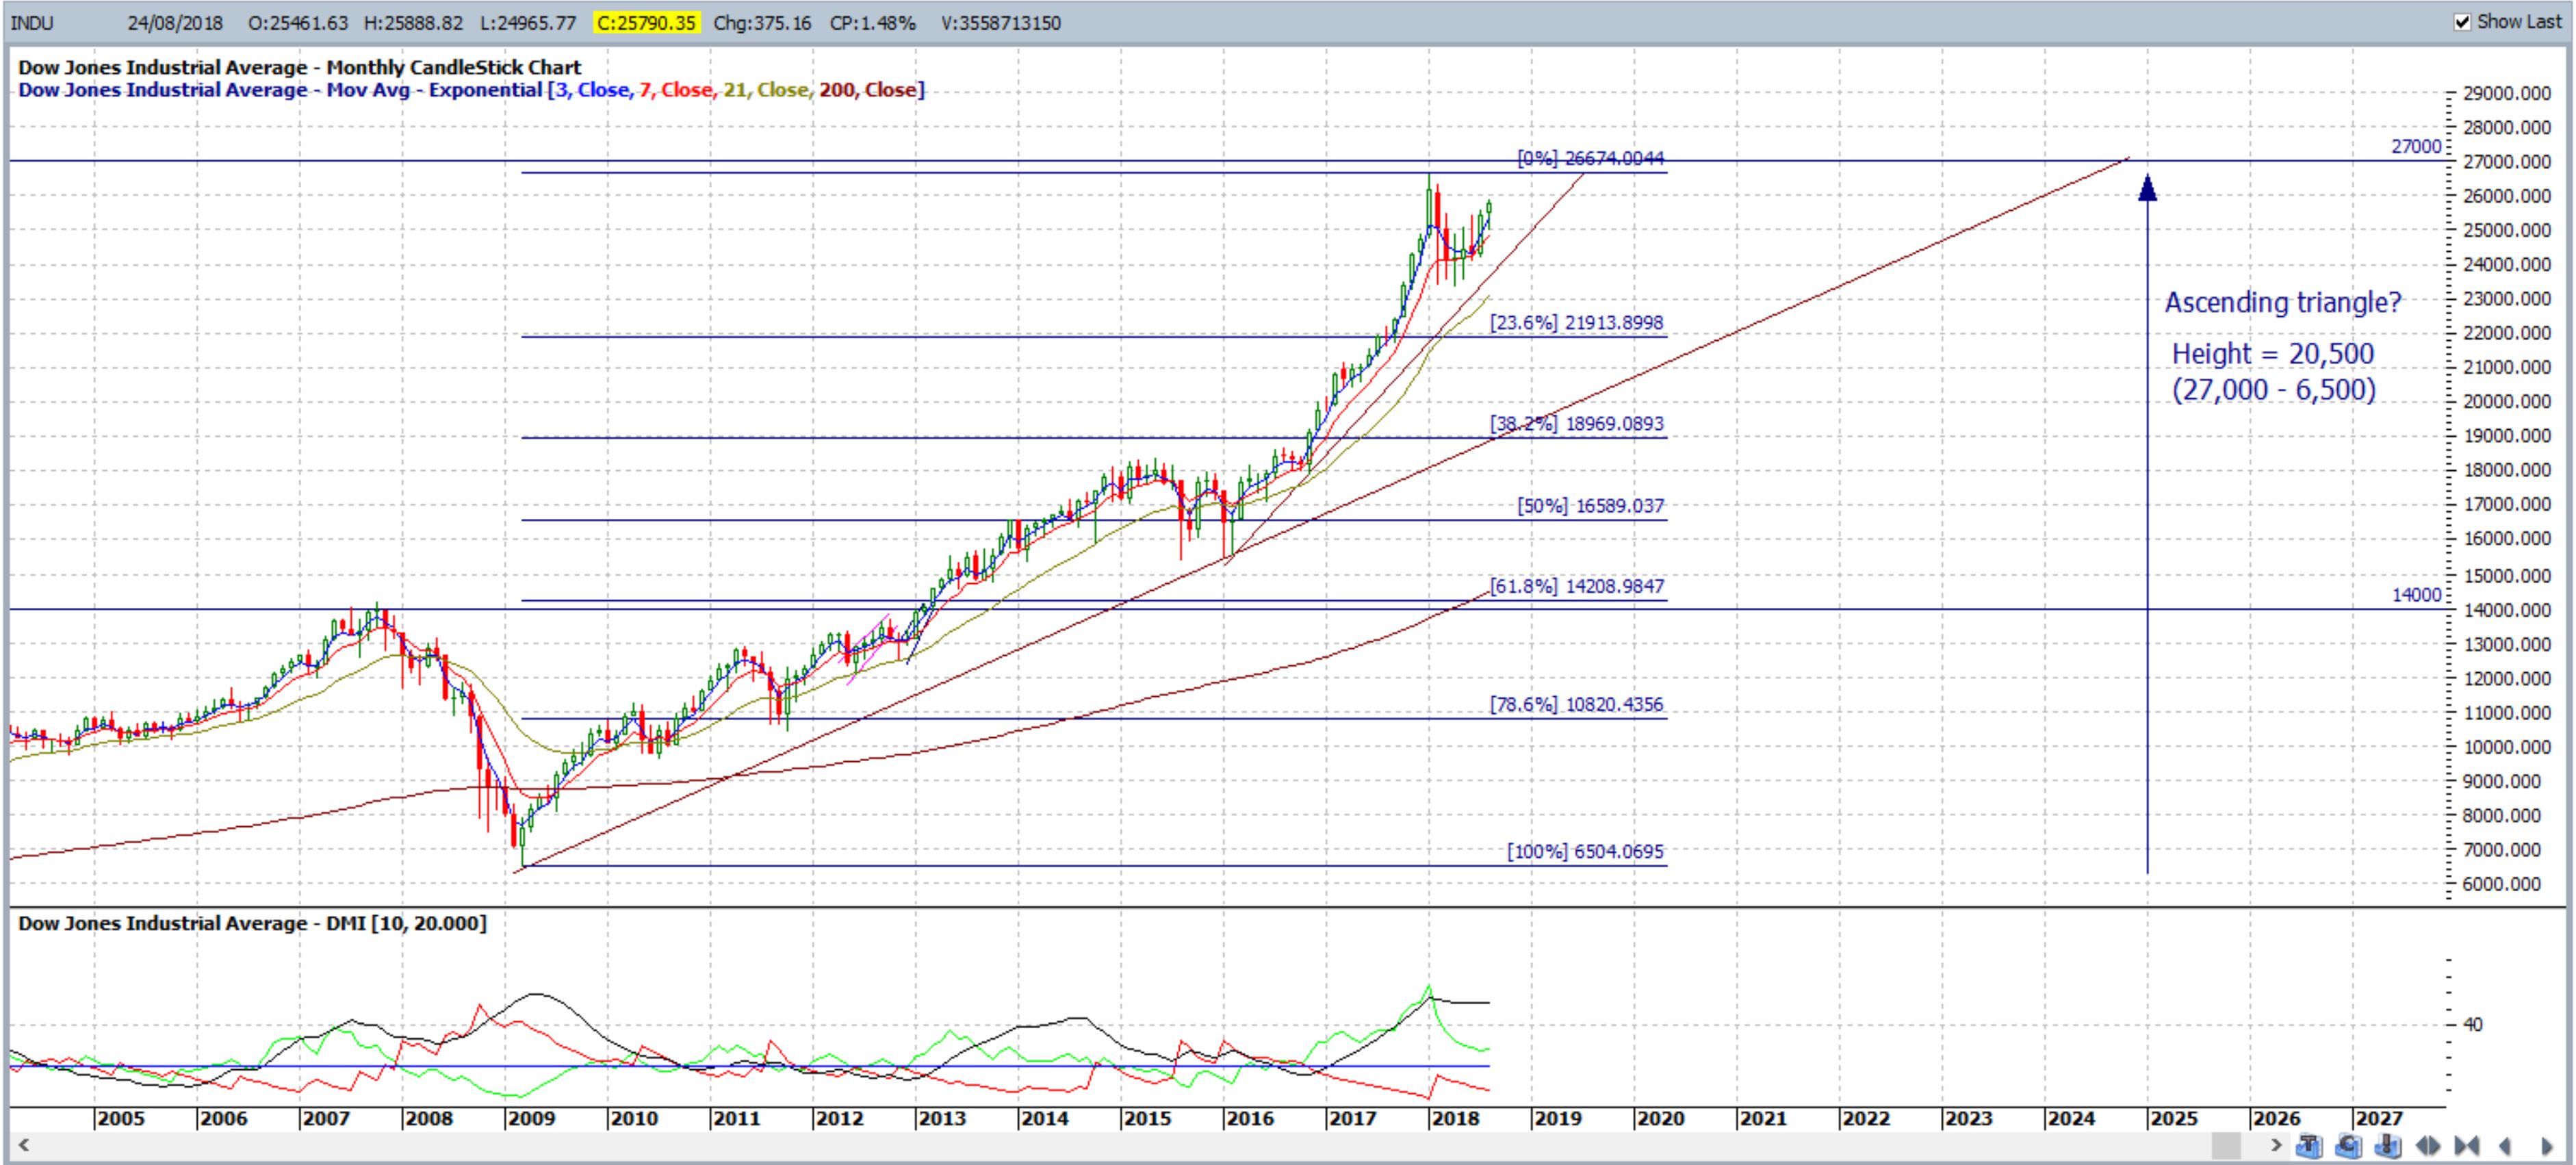
Task: Click the L:24965.77 low value
Action: tap(528, 22)
